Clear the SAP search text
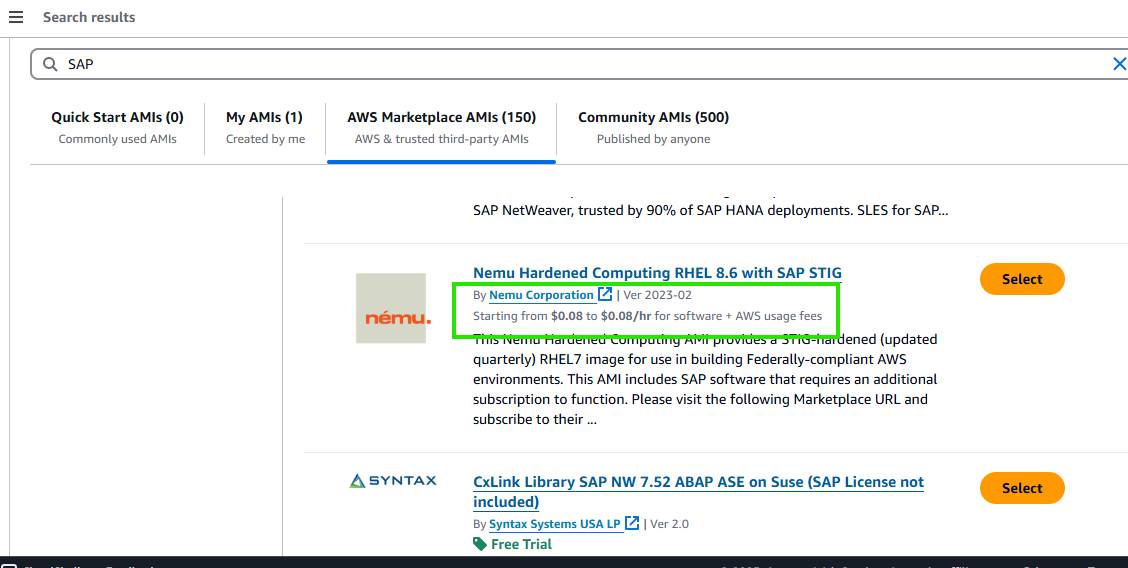 [1119, 64]
